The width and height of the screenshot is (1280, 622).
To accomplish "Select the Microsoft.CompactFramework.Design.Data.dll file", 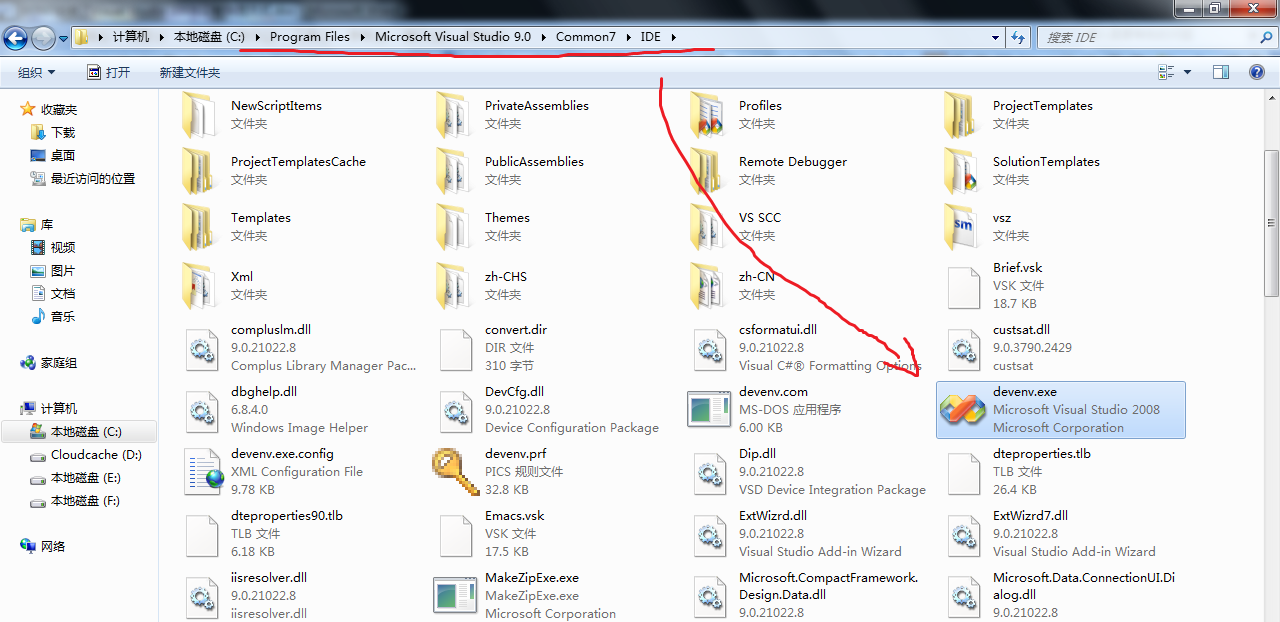I will click(x=828, y=586).
